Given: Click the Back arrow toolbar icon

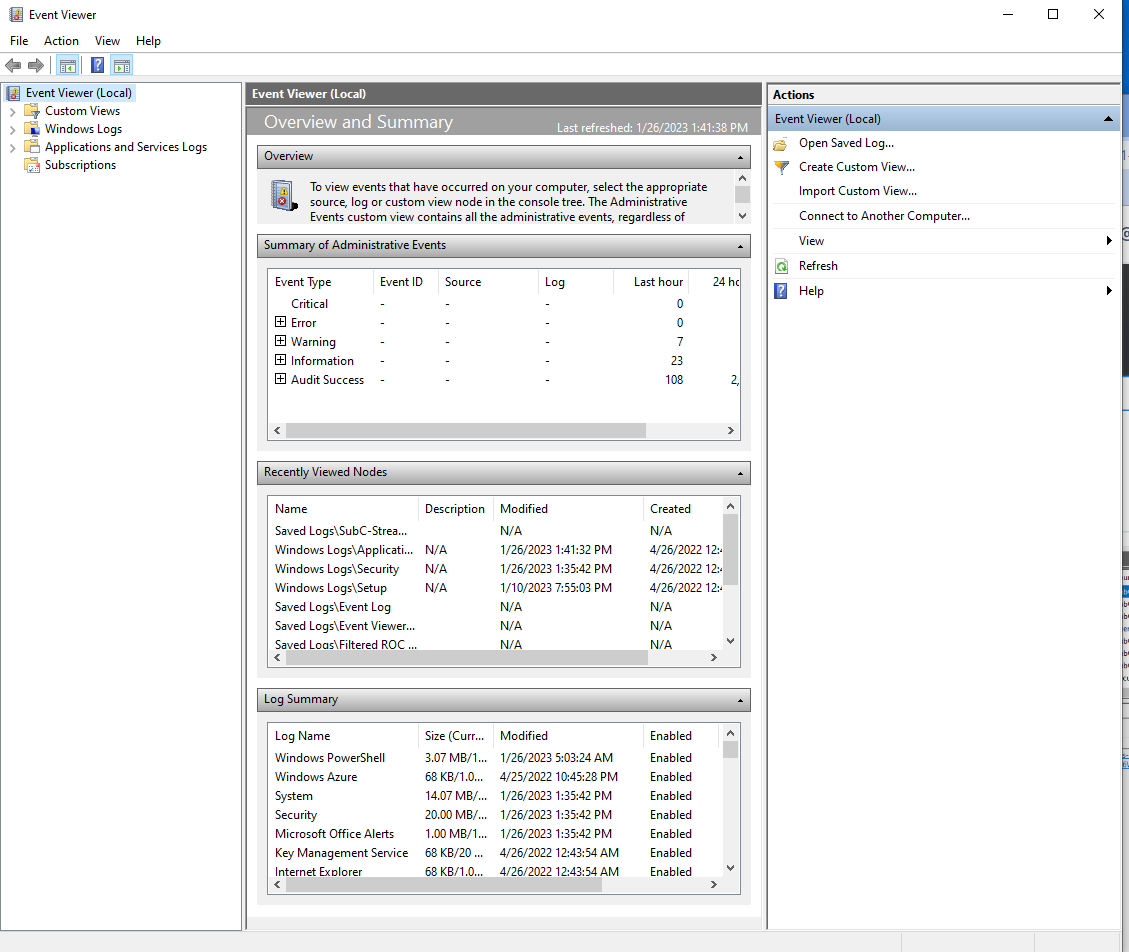Looking at the screenshot, I should click(x=13, y=66).
